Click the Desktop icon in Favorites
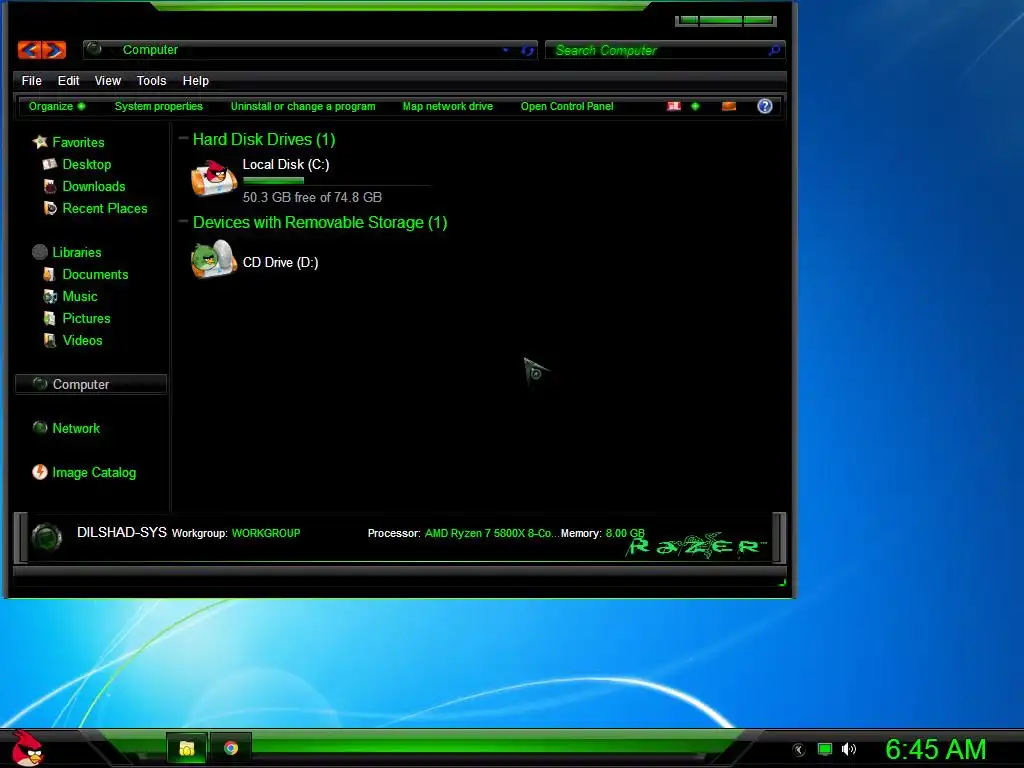The image size is (1024, 768). (x=50, y=164)
